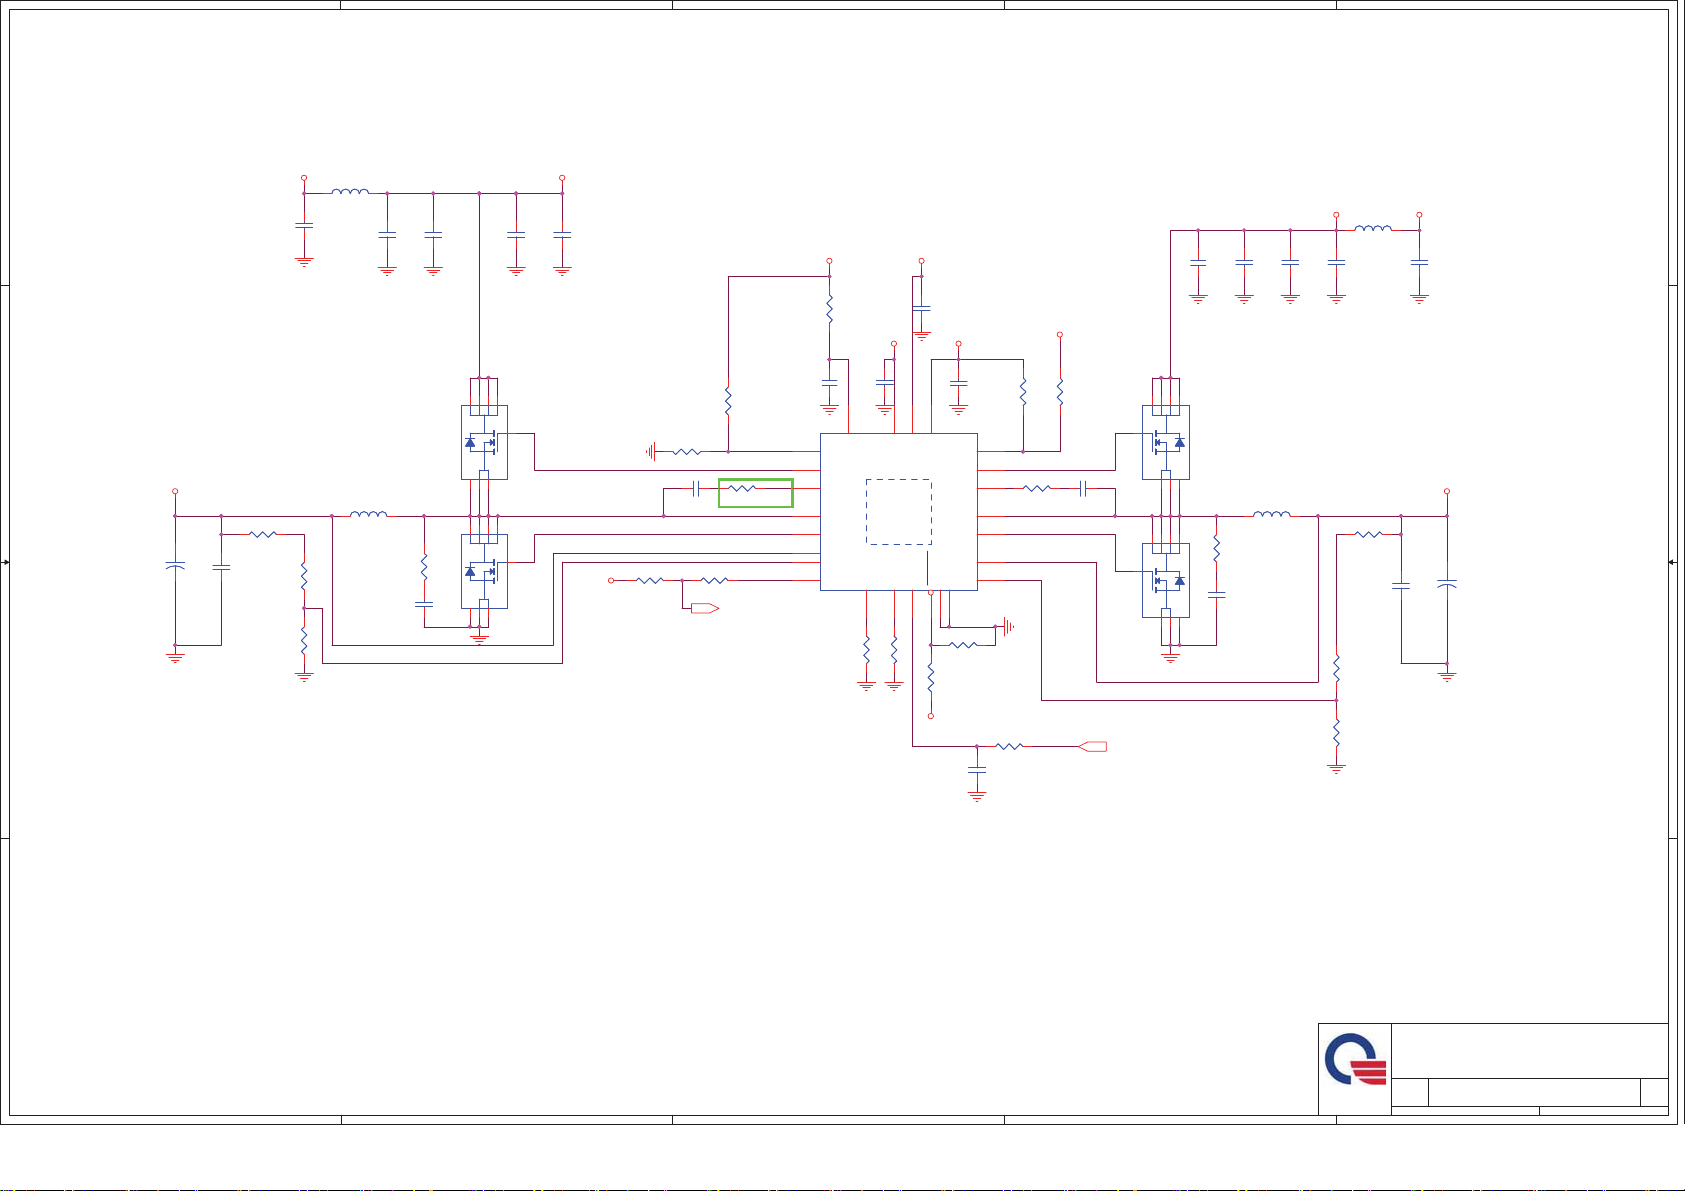Click the red off-page port below-right of IC
The image size is (1685, 1191).
[1094, 746]
